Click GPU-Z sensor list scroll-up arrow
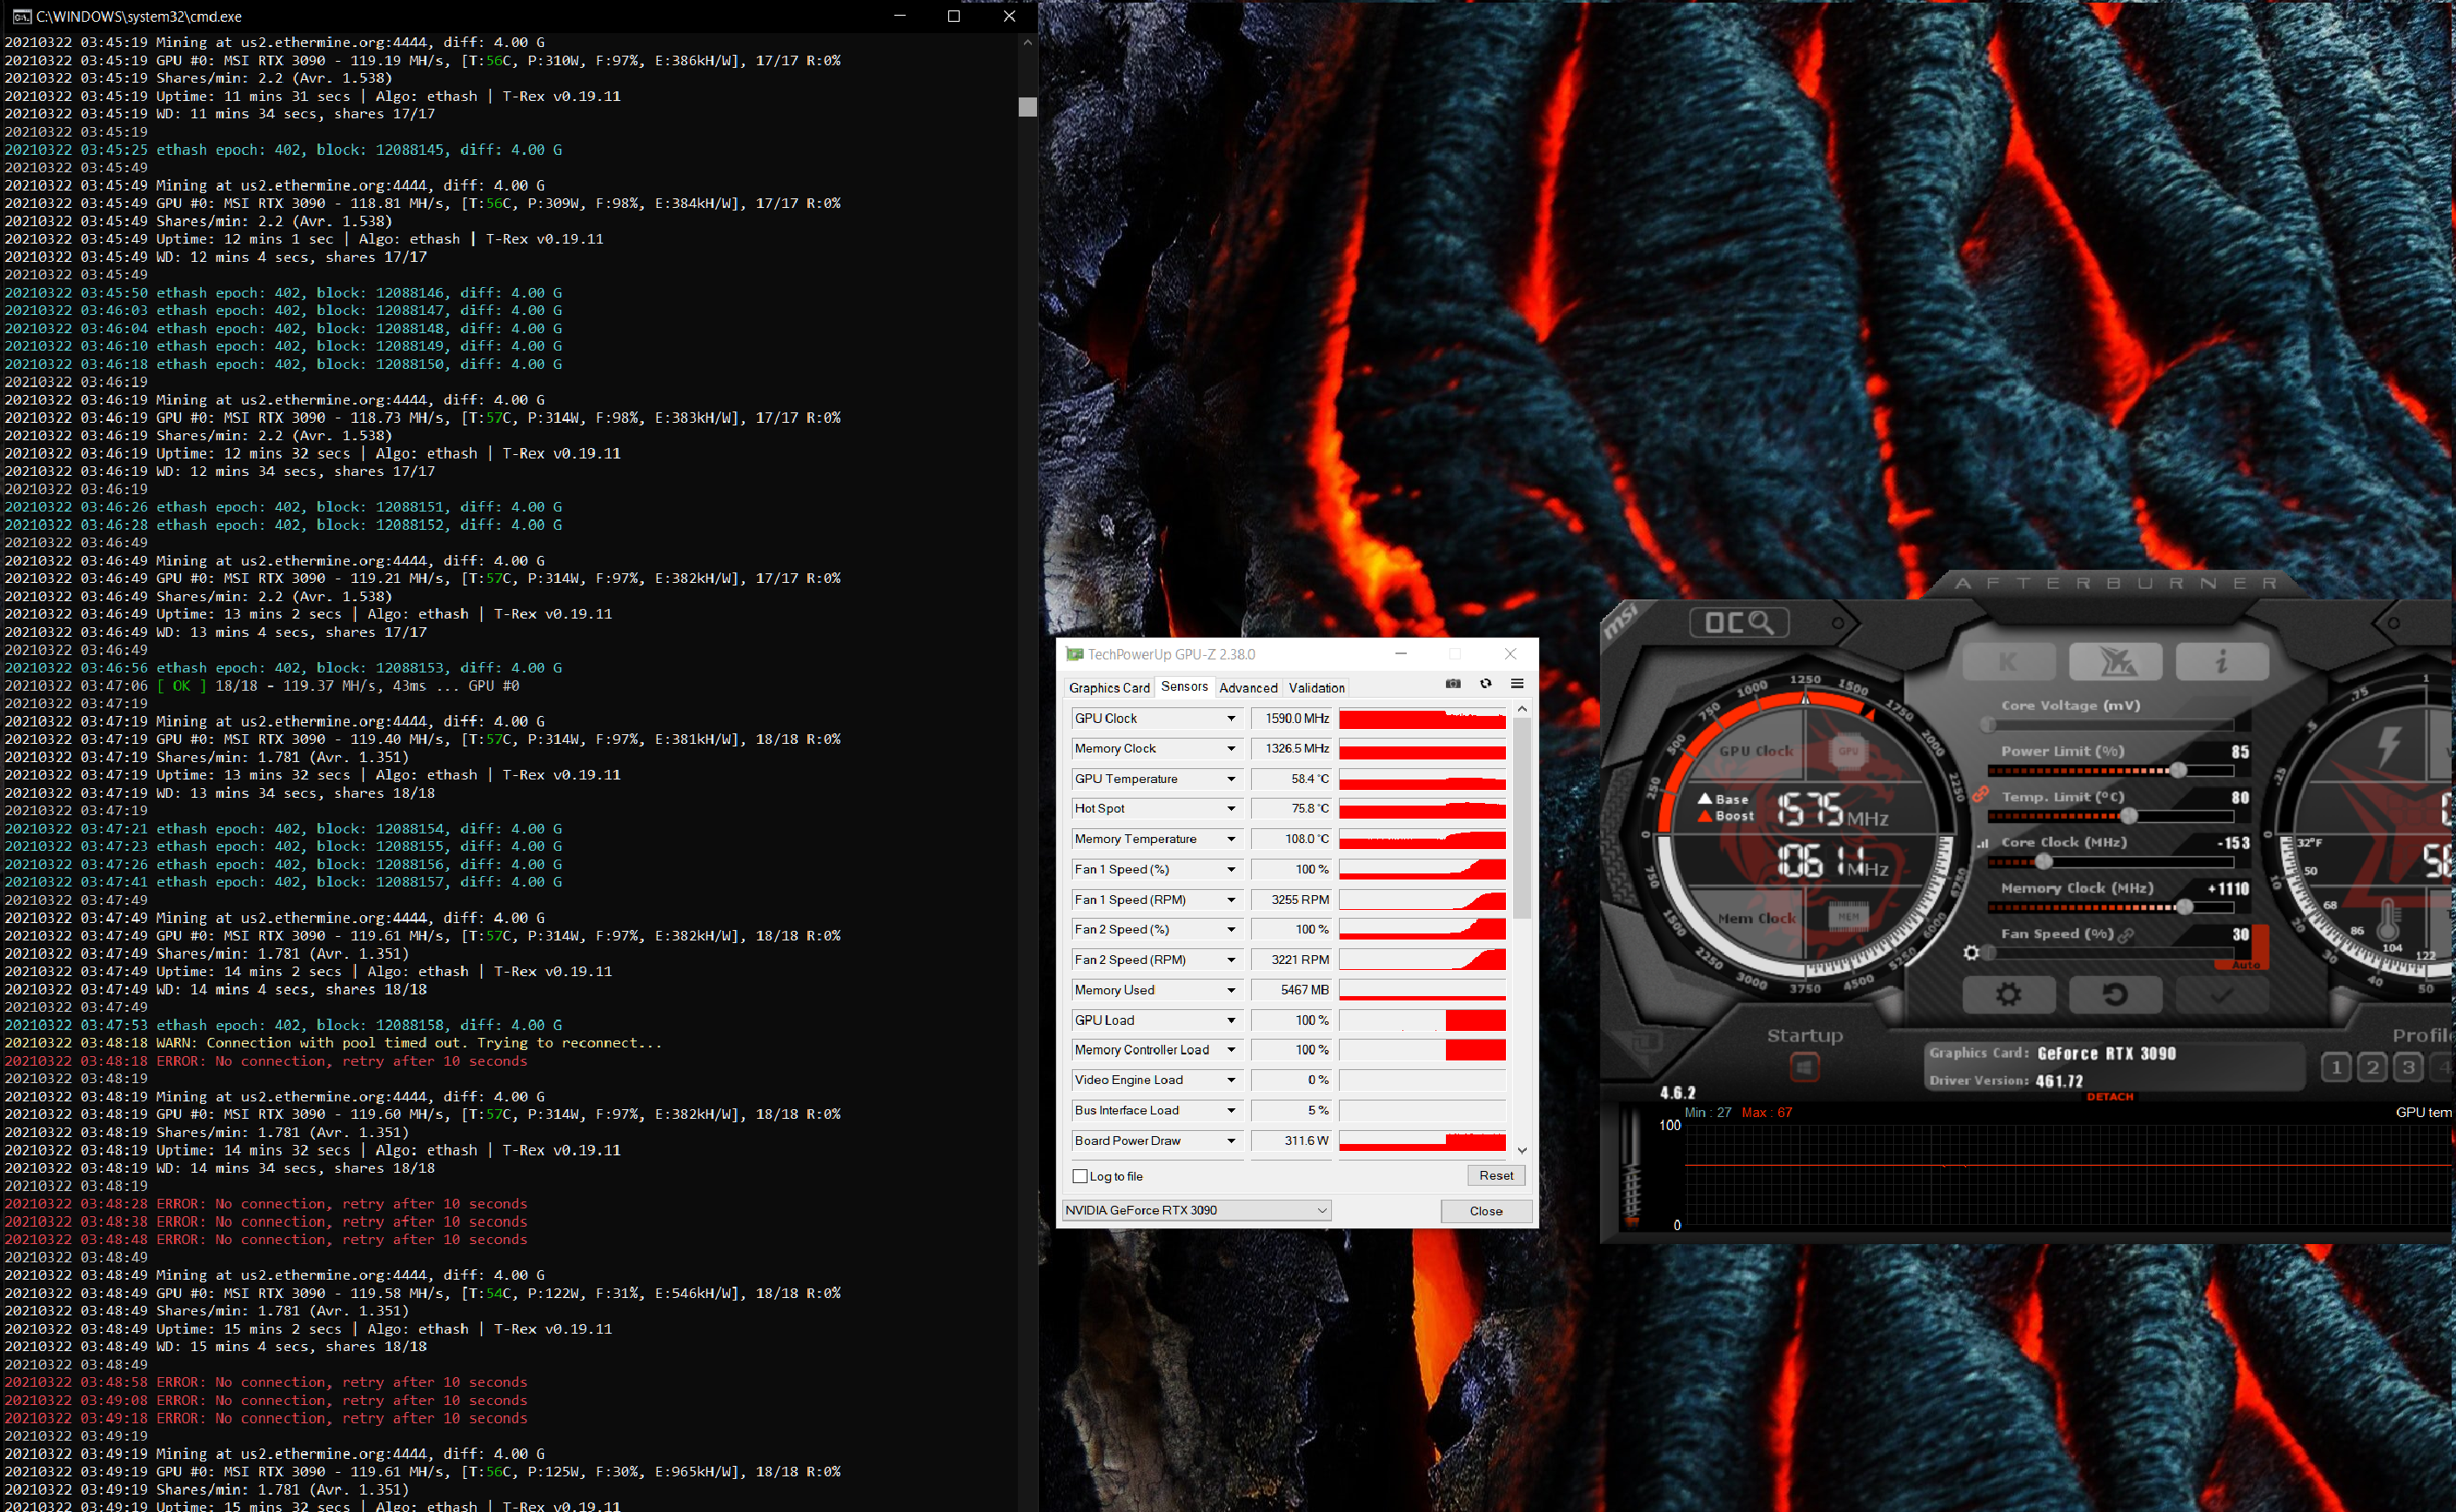 1522,709
